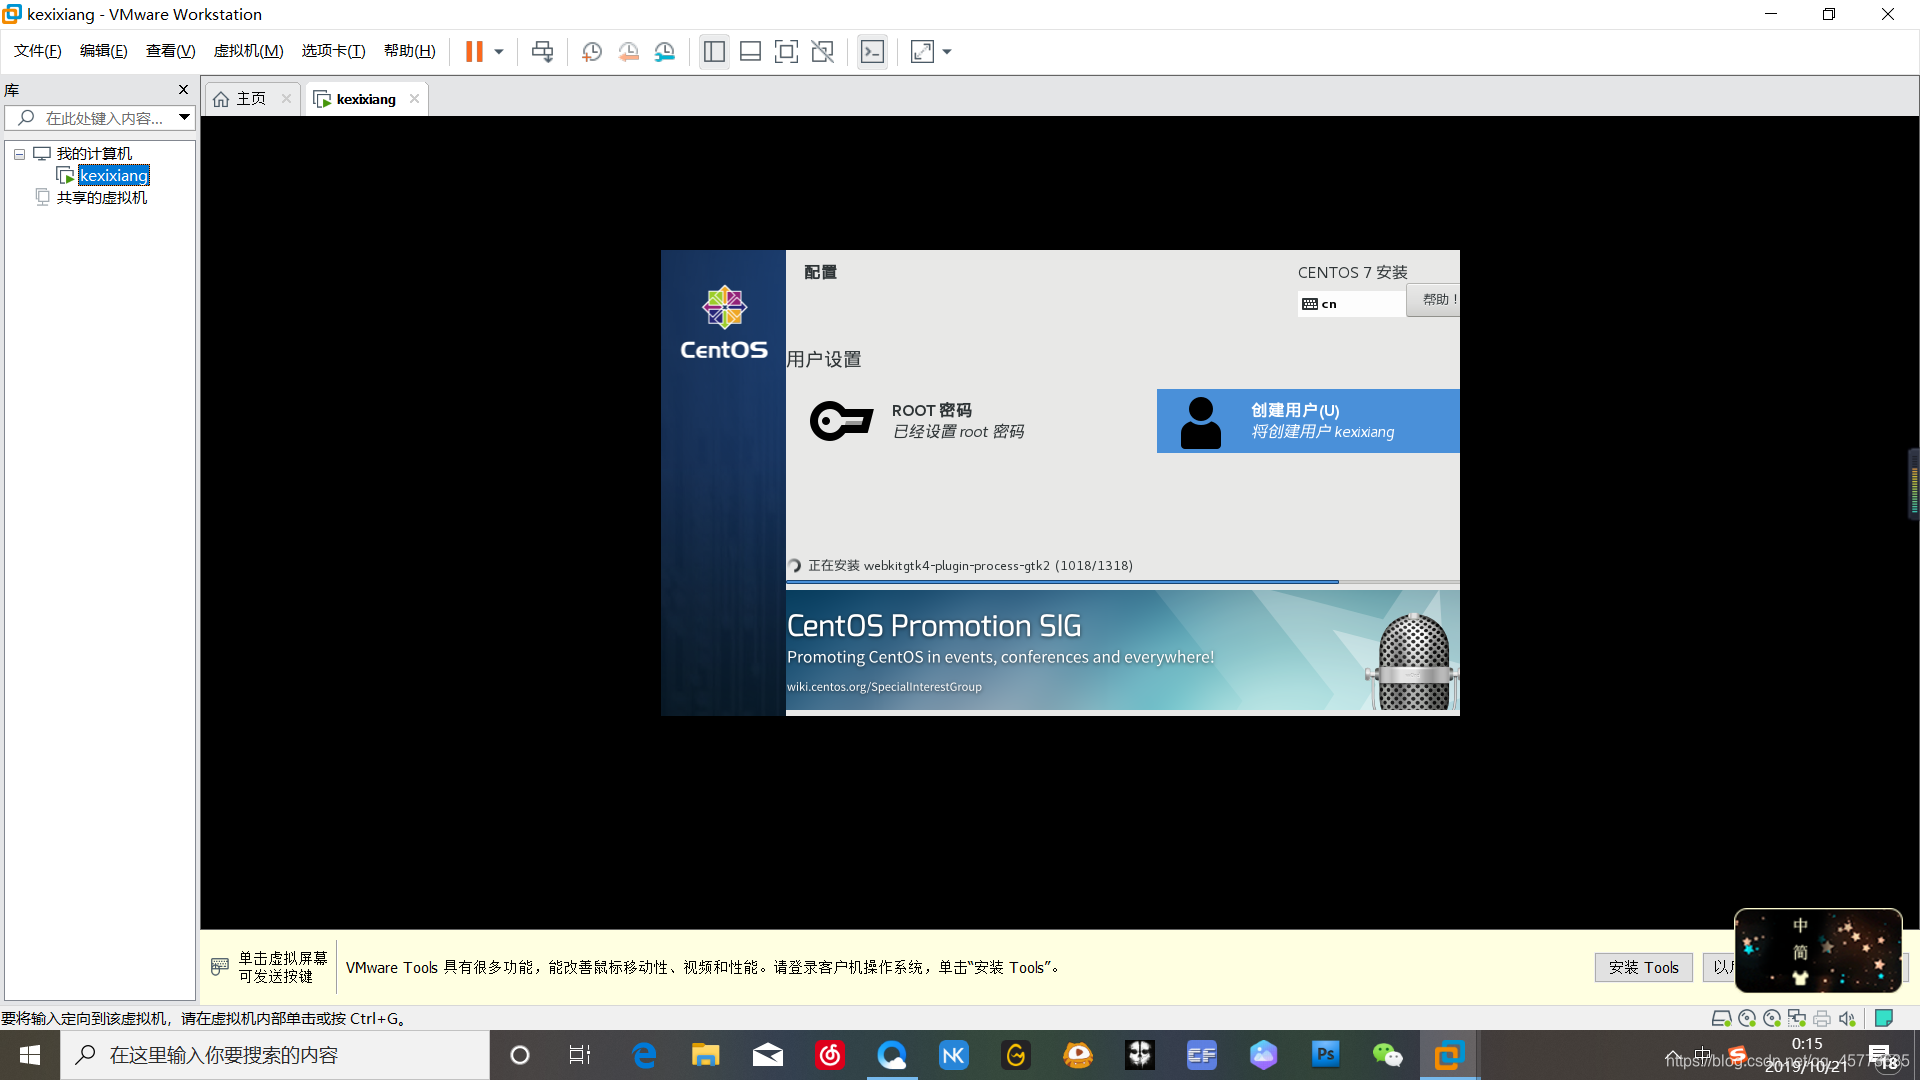Open Task View on taskbar
The height and width of the screenshot is (1080, 1920).
point(580,1055)
